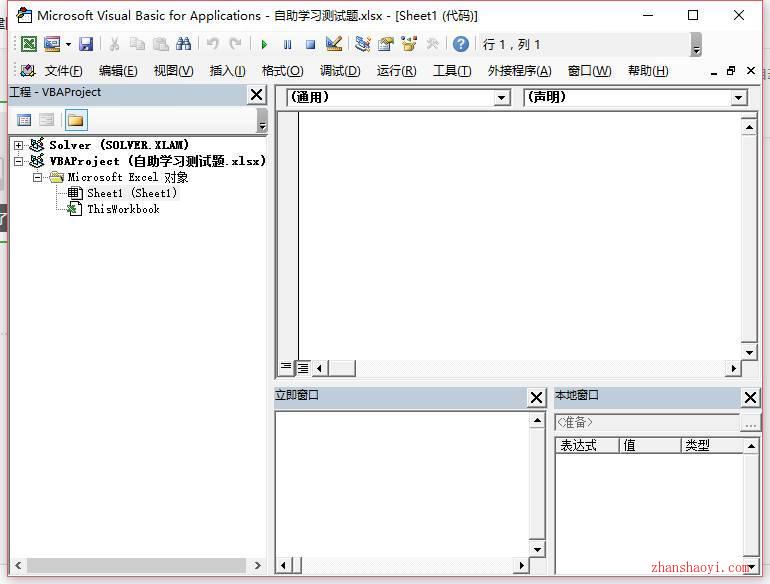This screenshot has width=770, height=584.
Task: Open Find with the binoculars icon
Action: [184, 45]
